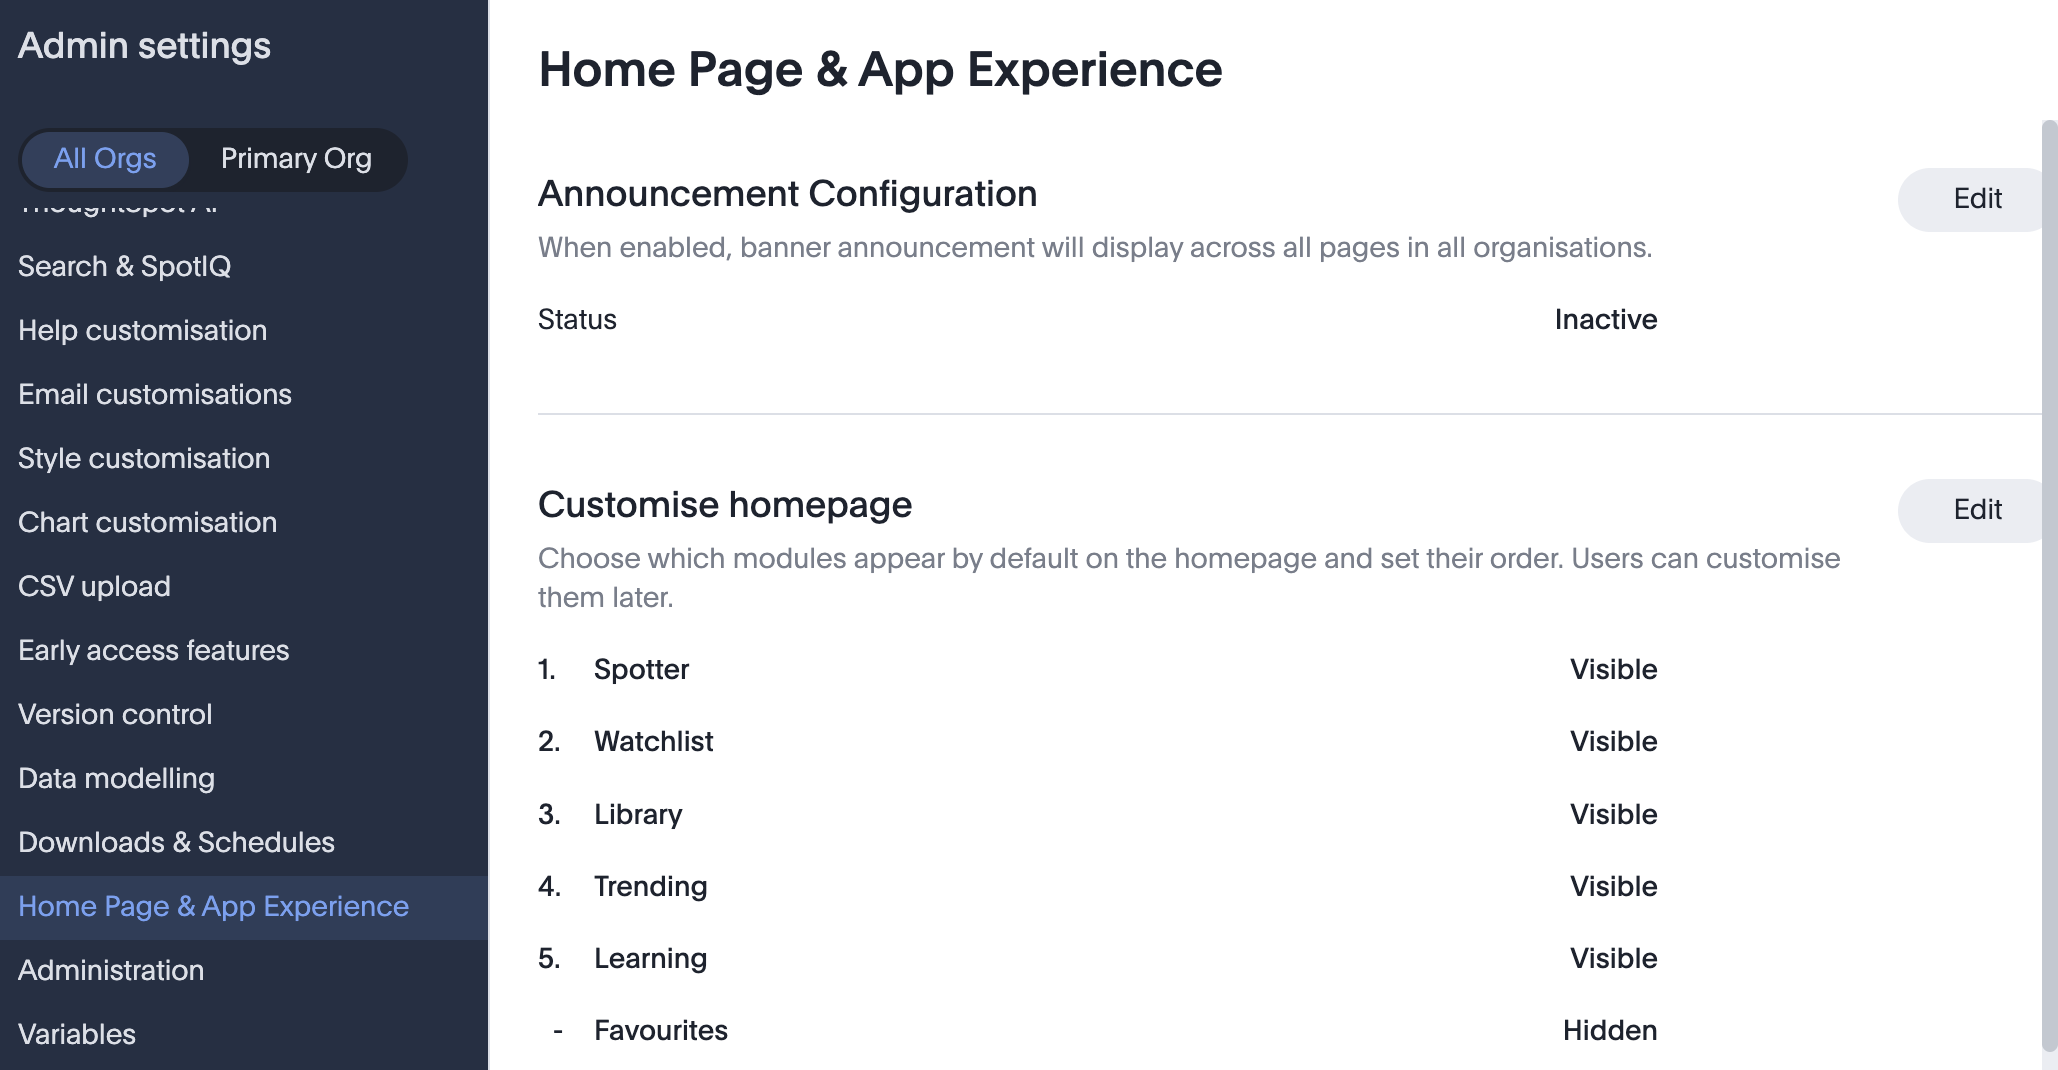Screen dimensions: 2058x1070
Task: Select Home Page & App Experience
Action: [x=213, y=906]
